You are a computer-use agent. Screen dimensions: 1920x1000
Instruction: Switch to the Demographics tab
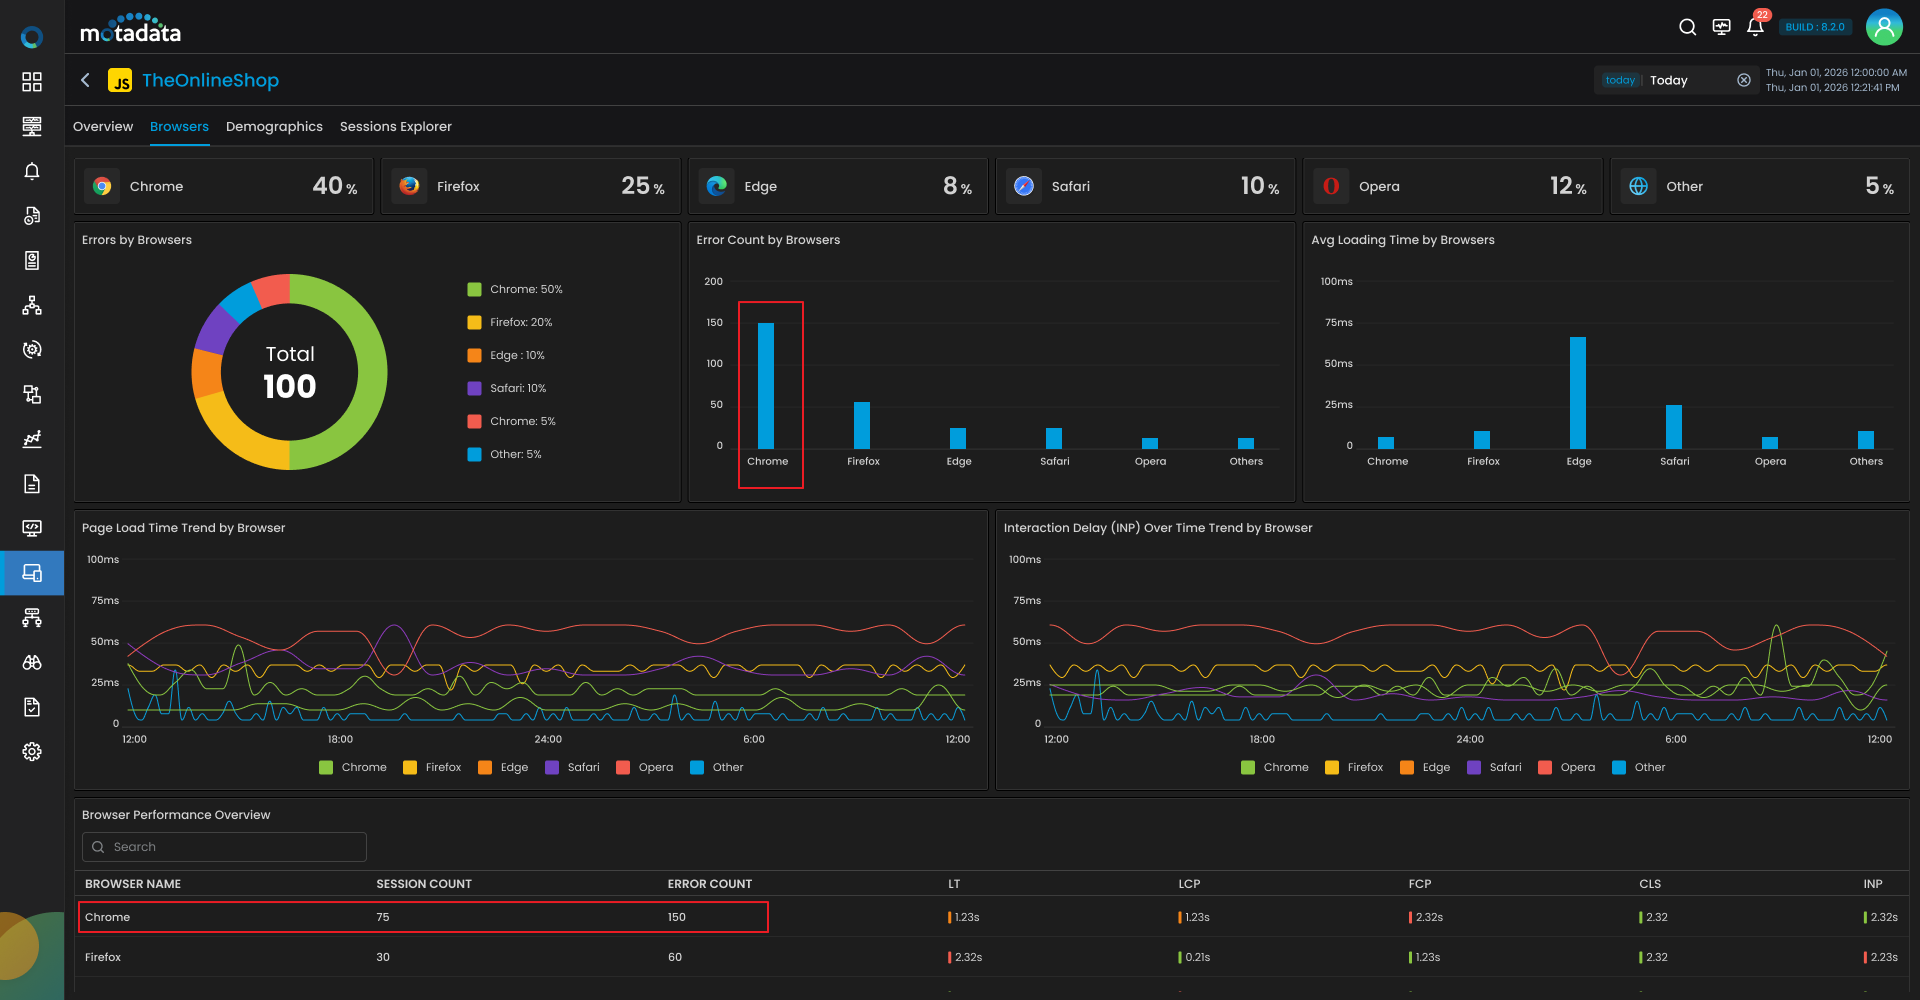tap(274, 127)
